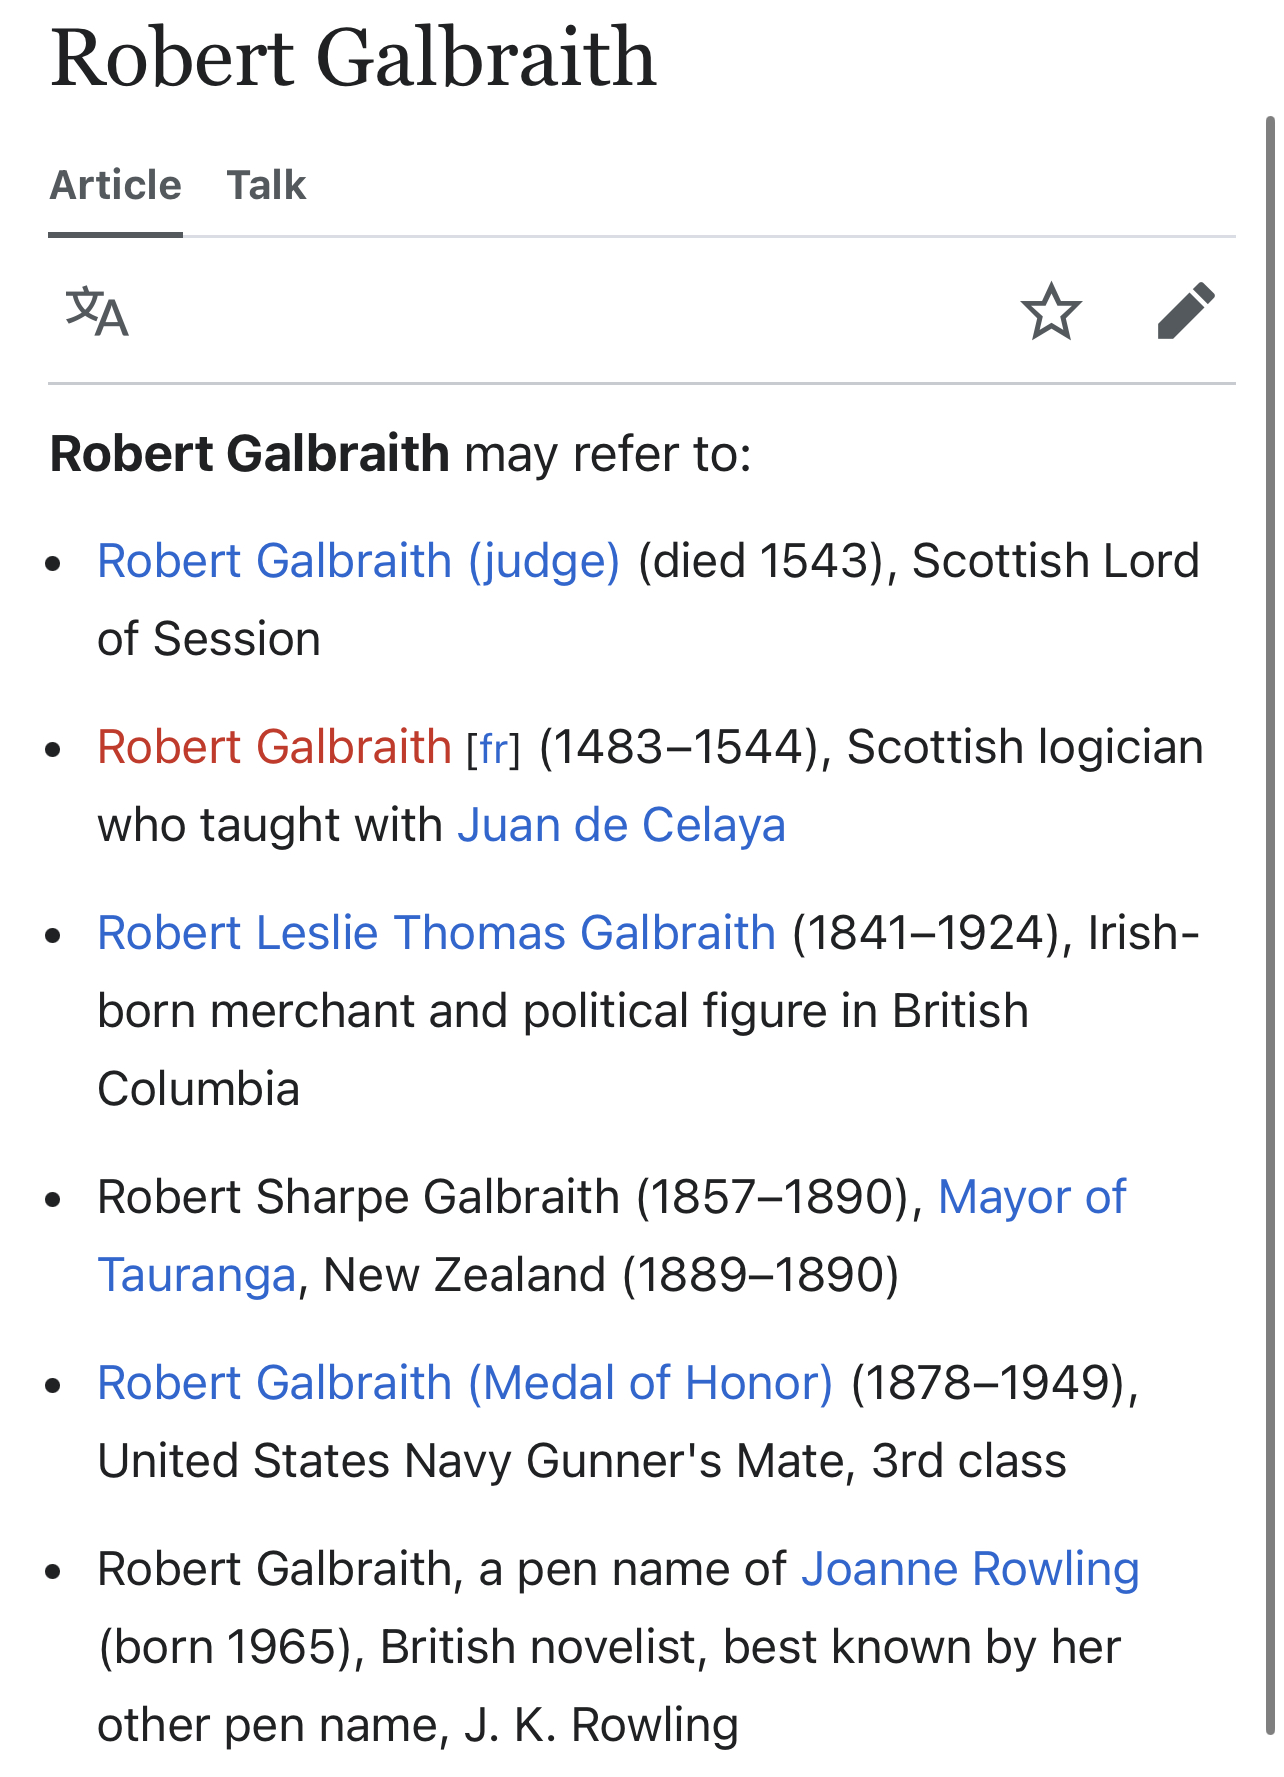This screenshot has width=1284, height=1777.
Task: Click the bold Robert Galbraith intro text
Action: point(250,454)
